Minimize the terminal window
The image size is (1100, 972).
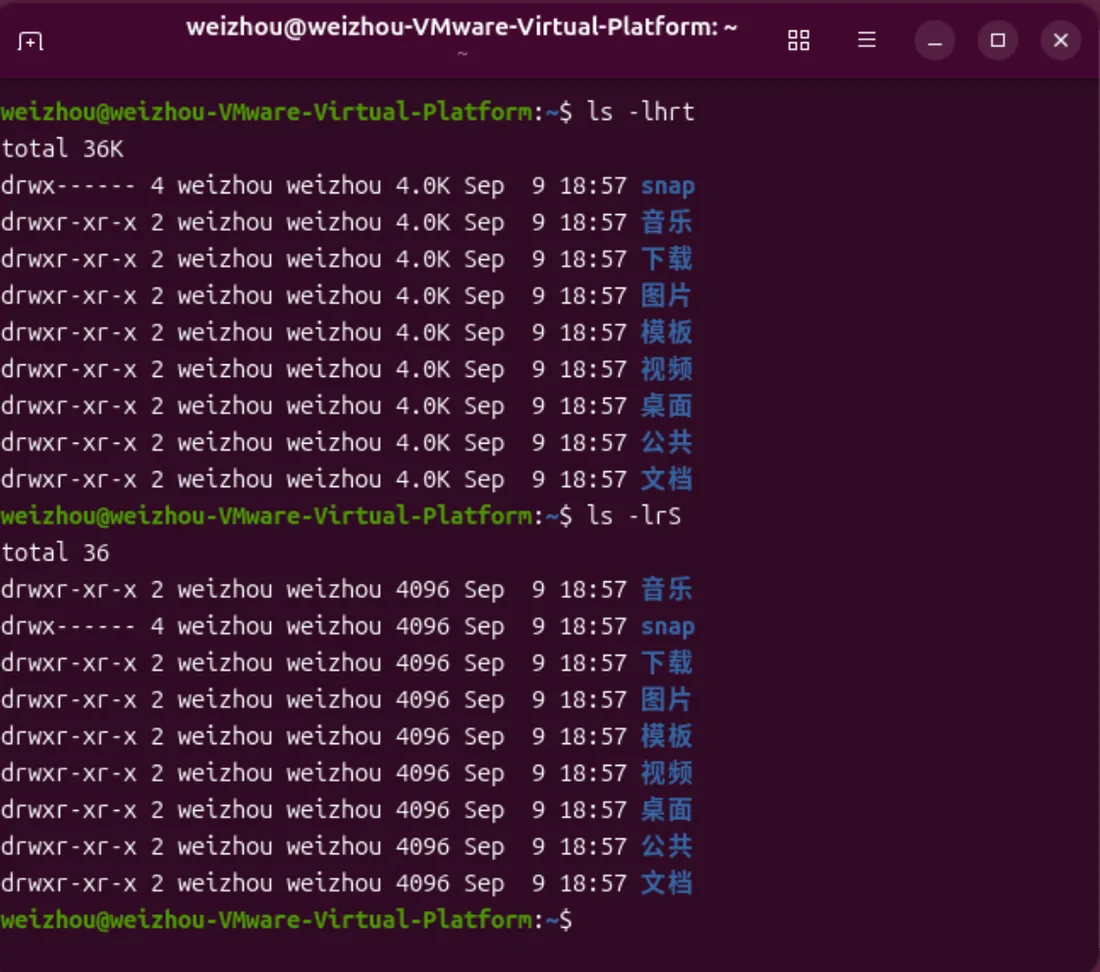pyautogui.click(x=934, y=41)
